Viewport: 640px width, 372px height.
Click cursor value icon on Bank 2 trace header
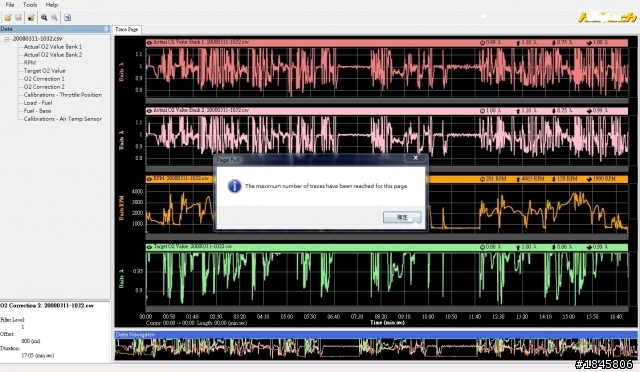pos(482,111)
